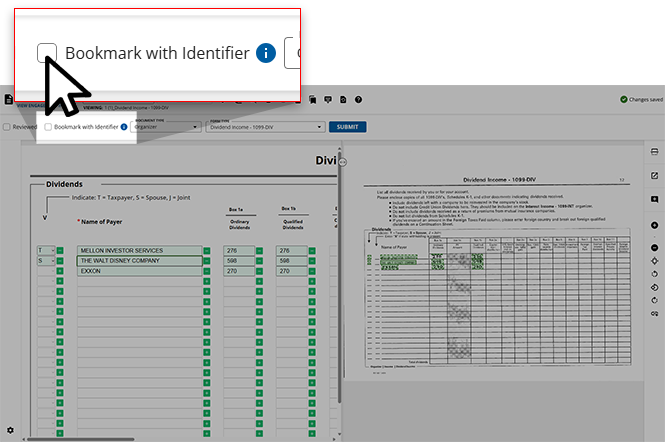Click the fit-to-view crosshair icon in the right sidebar
The width and height of the screenshot is (665, 442).
pyautogui.click(x=654, y=261)
